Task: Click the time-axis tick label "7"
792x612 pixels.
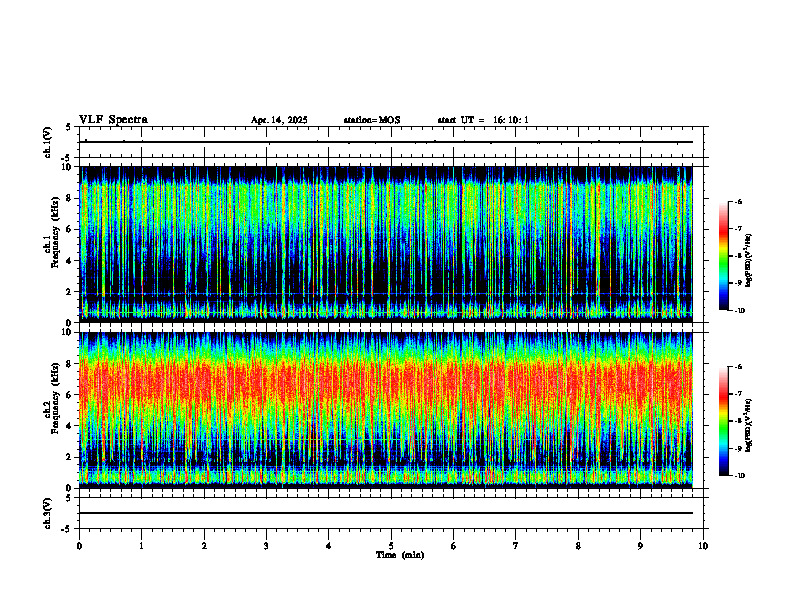Action: click(516, 546)
